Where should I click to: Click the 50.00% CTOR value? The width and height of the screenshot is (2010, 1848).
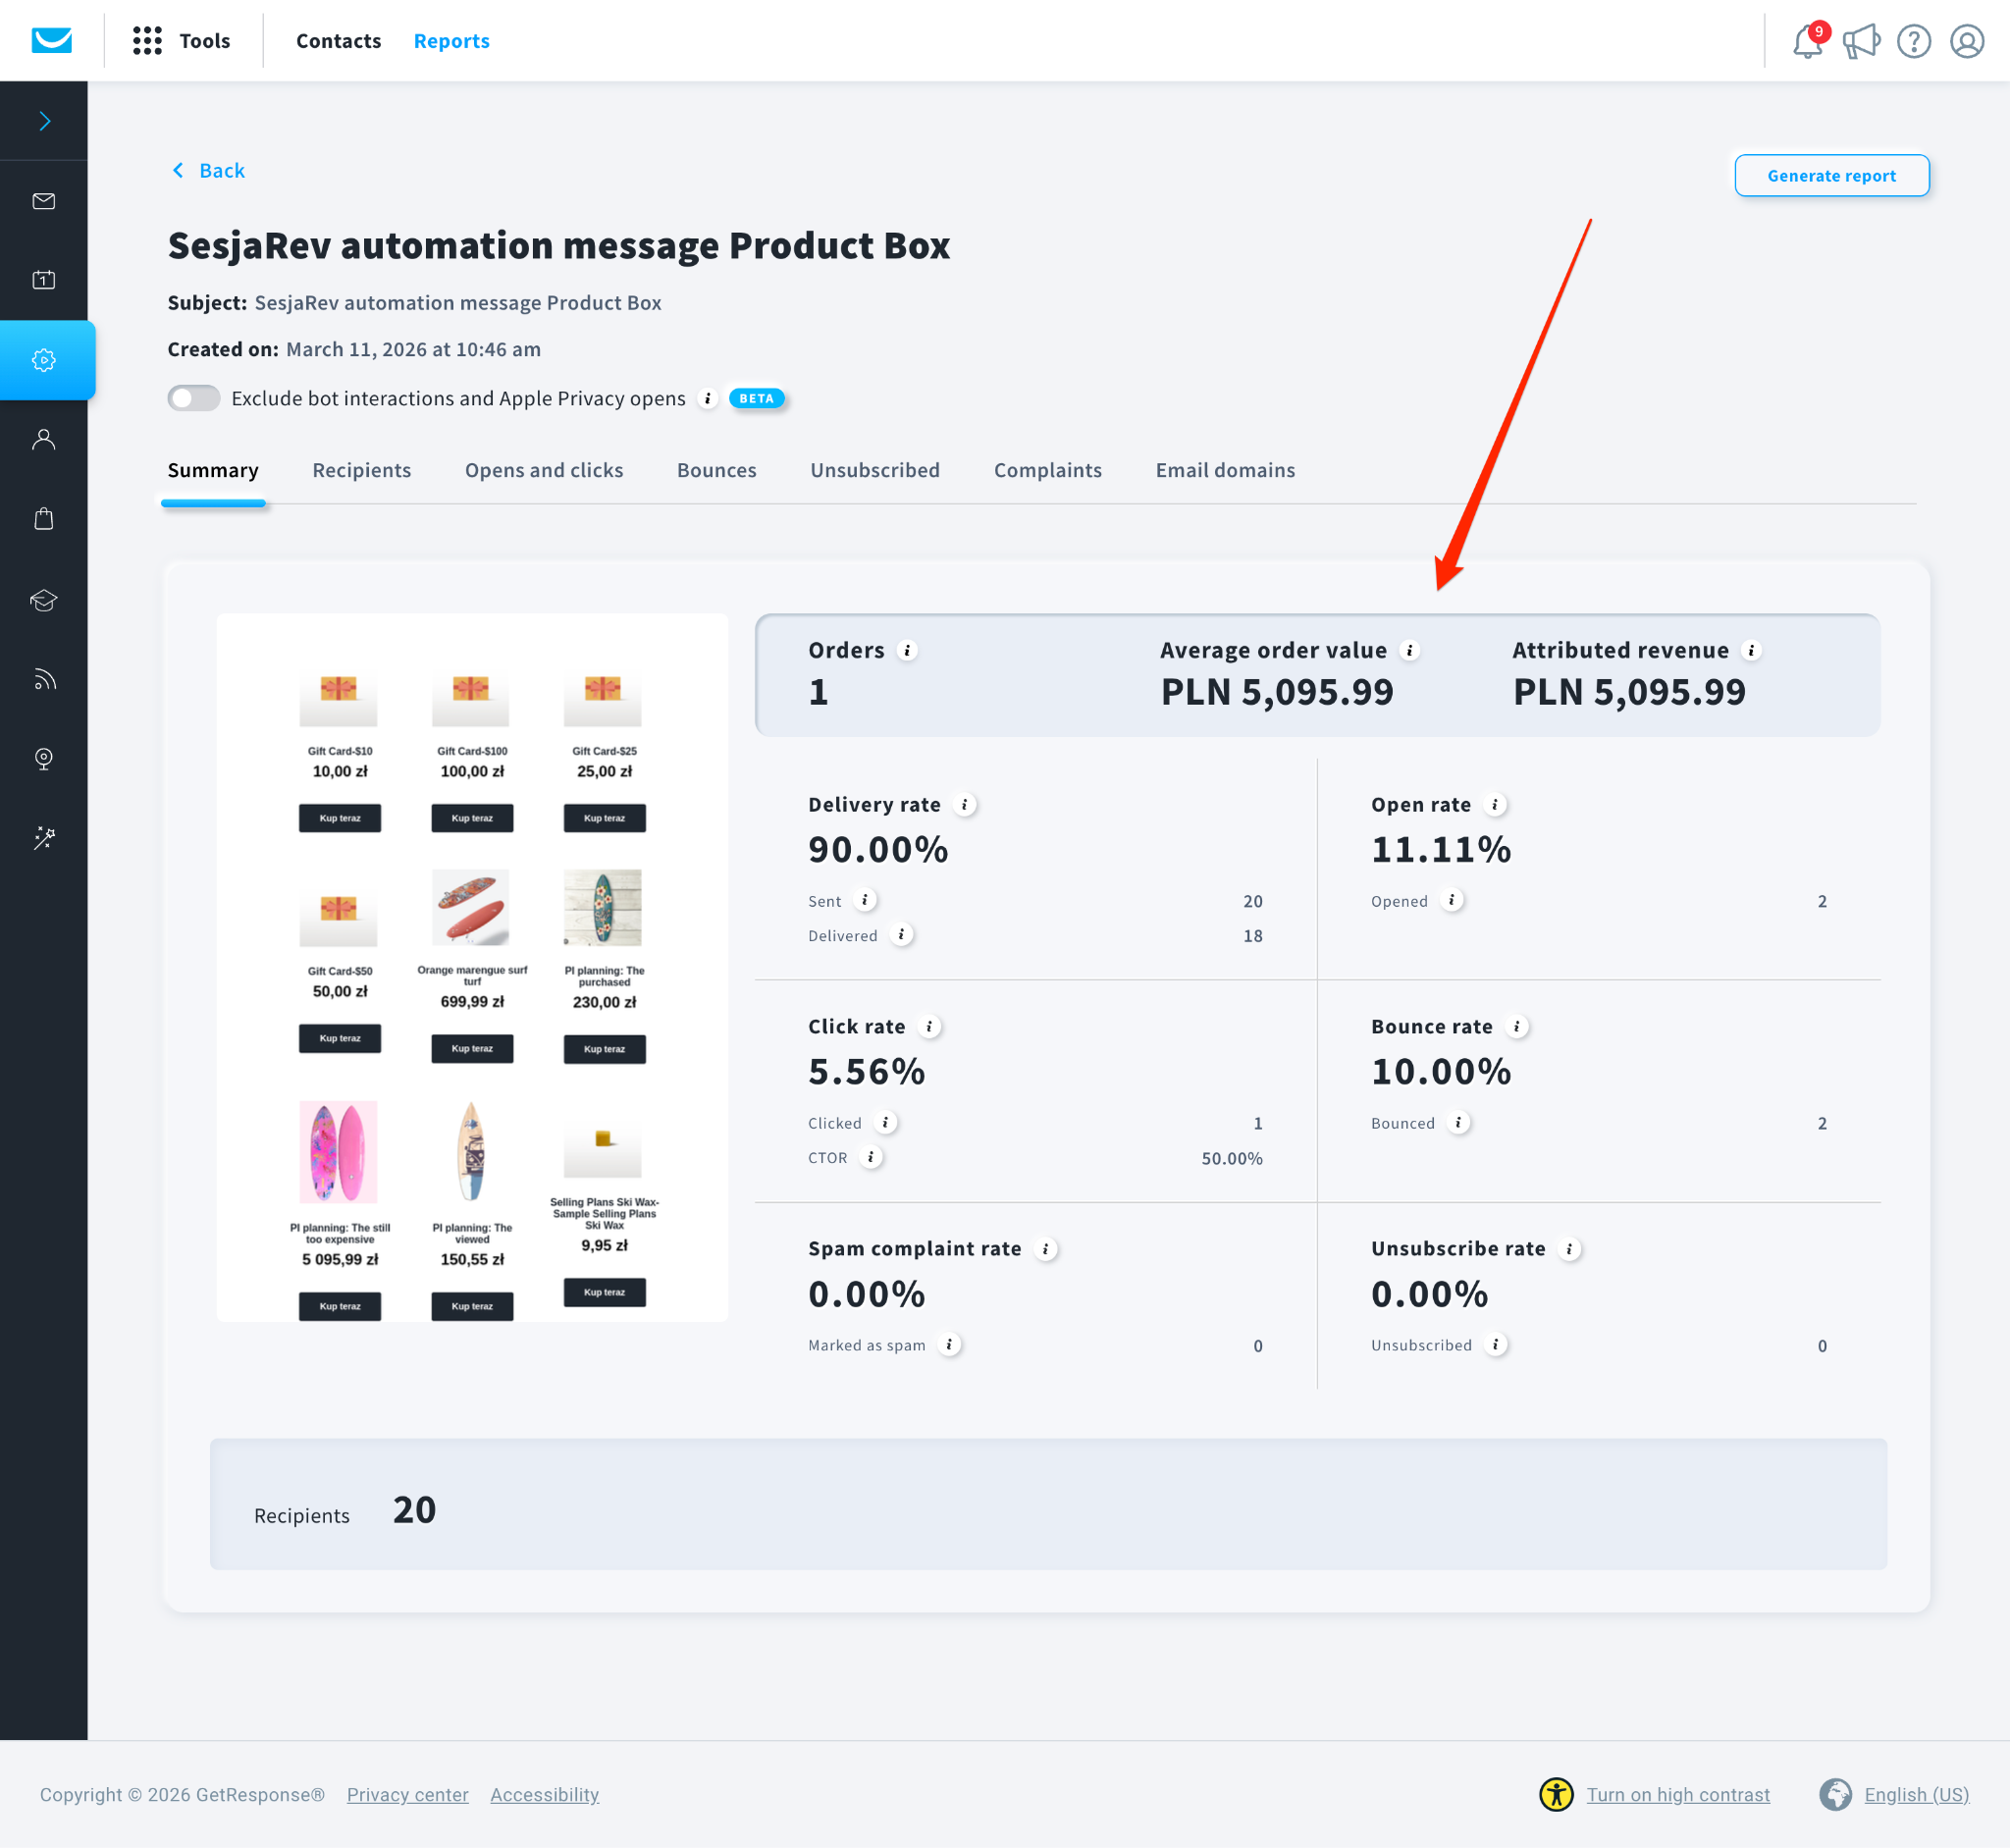tap(1231, 1158)
